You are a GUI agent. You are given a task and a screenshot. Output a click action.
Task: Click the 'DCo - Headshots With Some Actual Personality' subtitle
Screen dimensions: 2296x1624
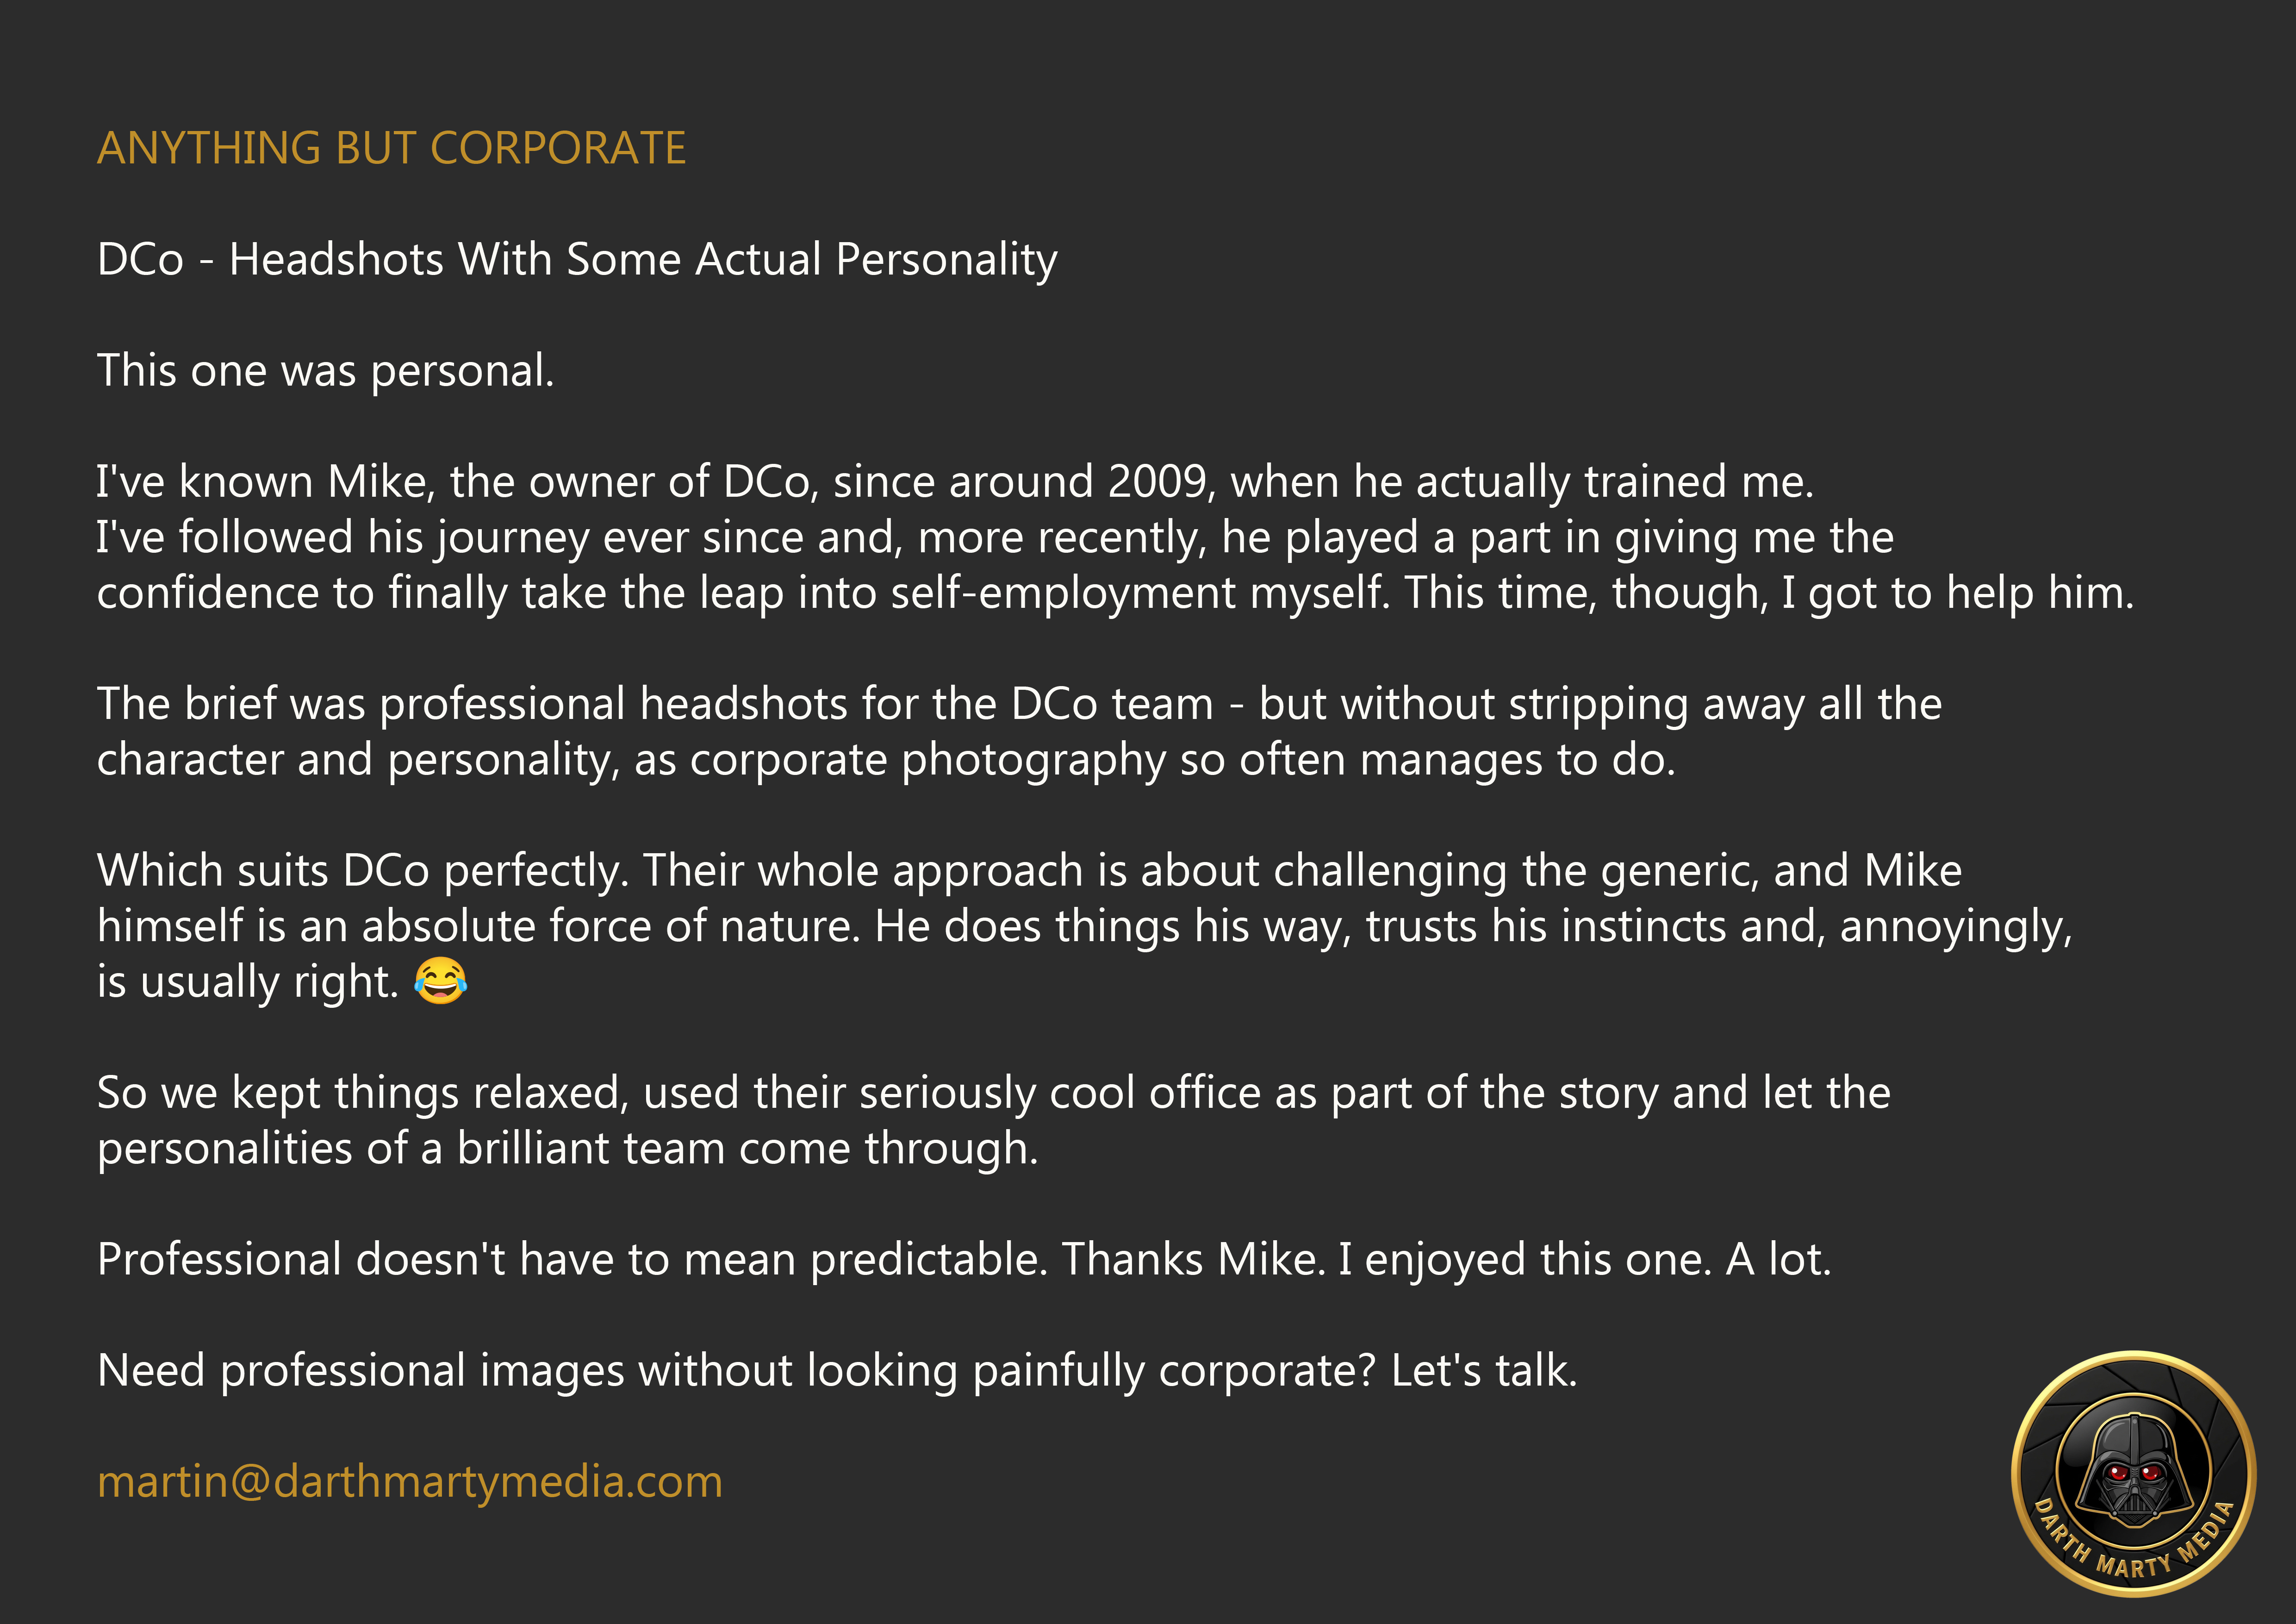pyautogui.click(x=577, y=259)
